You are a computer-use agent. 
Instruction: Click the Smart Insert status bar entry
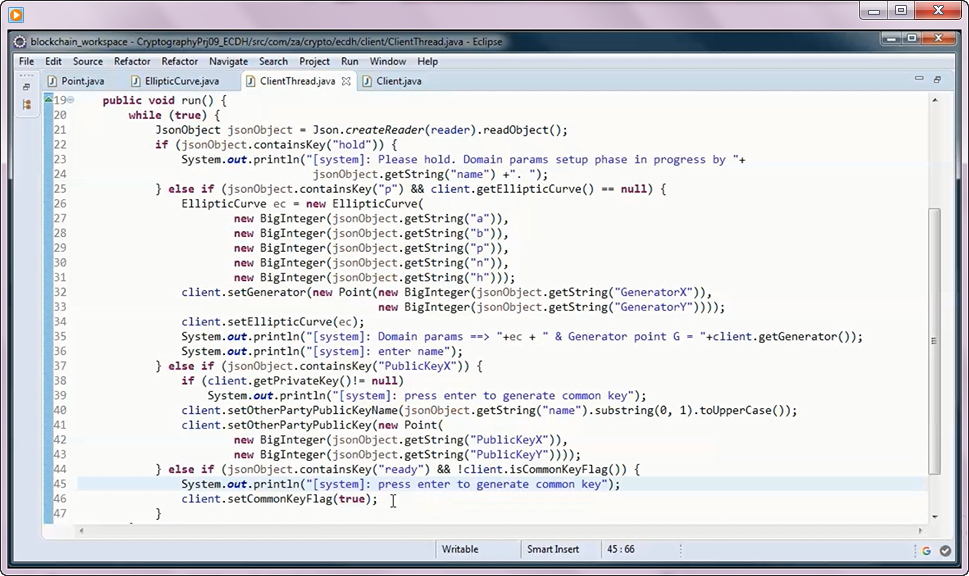point(553,549)
